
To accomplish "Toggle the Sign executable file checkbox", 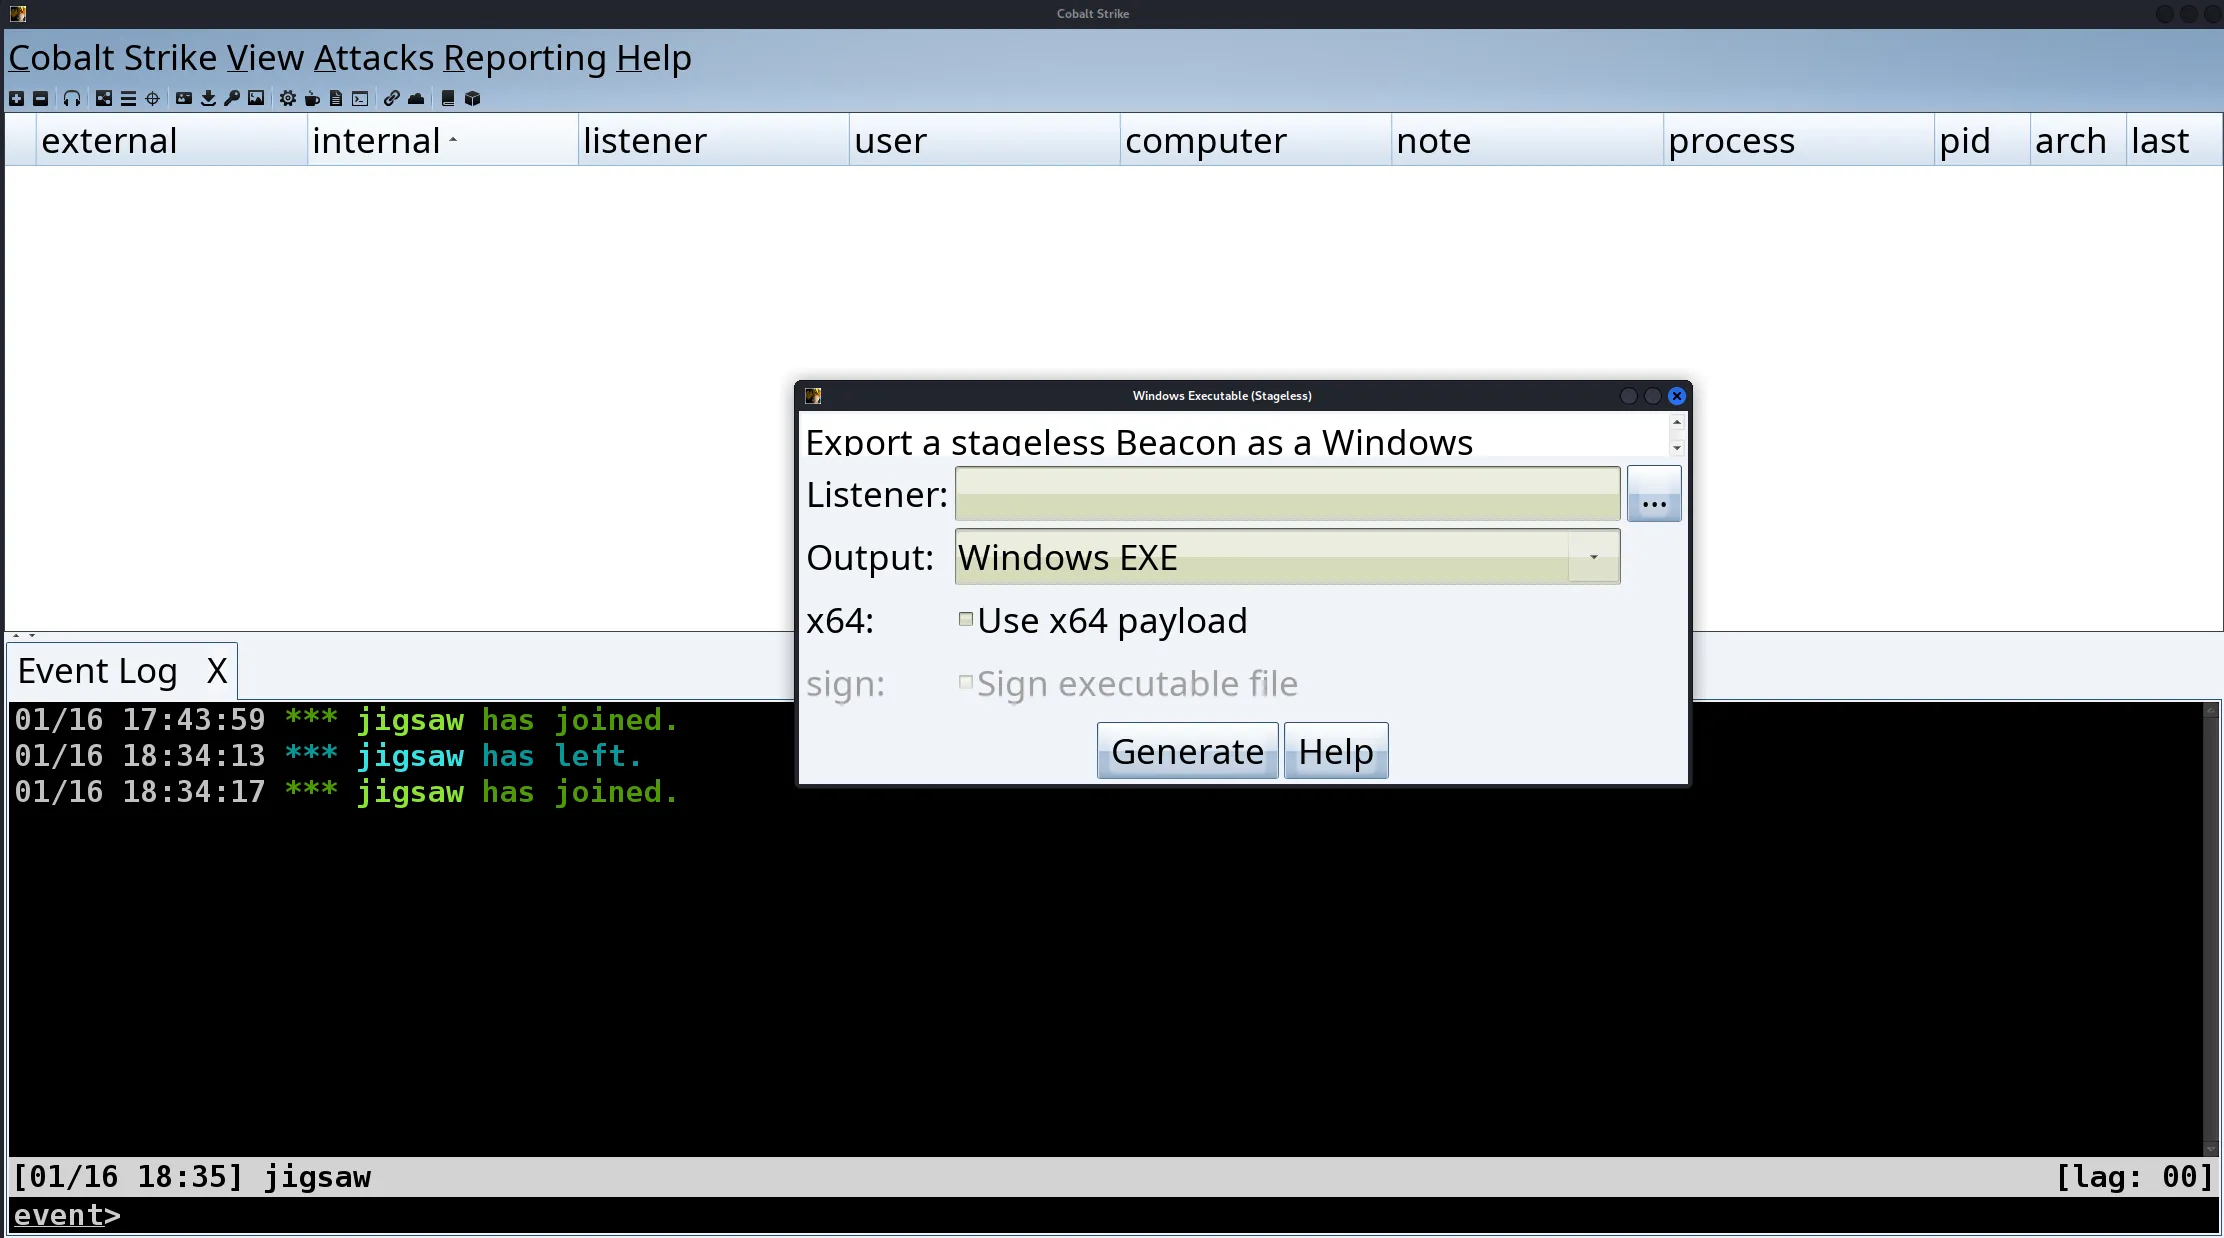I will pyautogui.click(x=966, y=683).
